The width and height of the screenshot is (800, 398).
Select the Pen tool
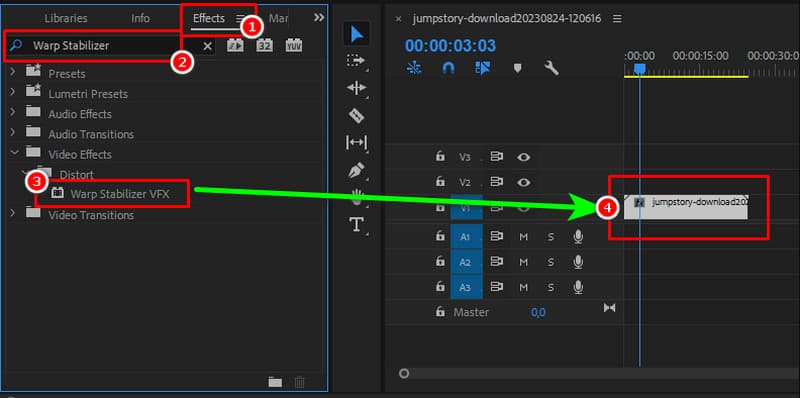click(356, 170)
